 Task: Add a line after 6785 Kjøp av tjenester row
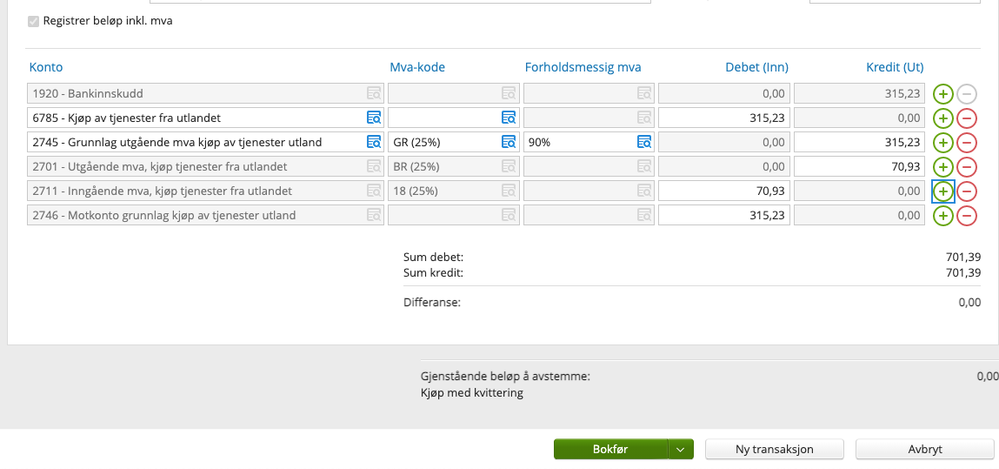coord(943,119)
